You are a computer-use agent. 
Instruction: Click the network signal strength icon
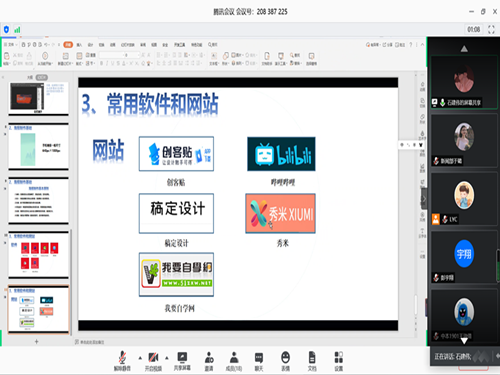pos(17,30)
